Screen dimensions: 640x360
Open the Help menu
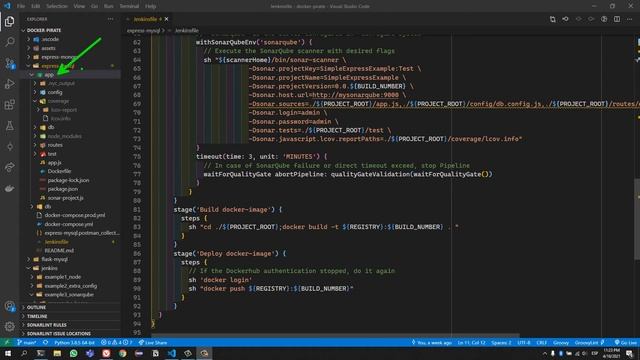click(151, 6)
